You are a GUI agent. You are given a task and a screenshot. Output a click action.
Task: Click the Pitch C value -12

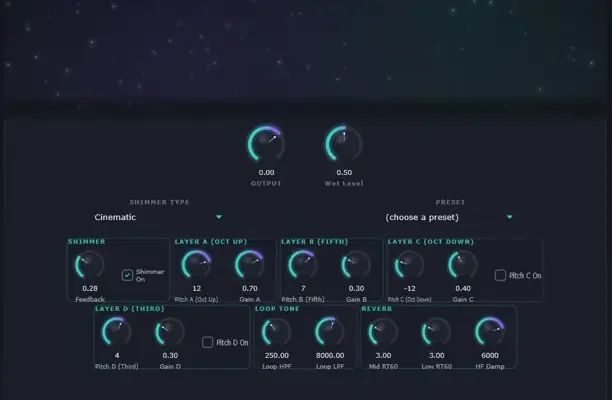click(409, 288)
